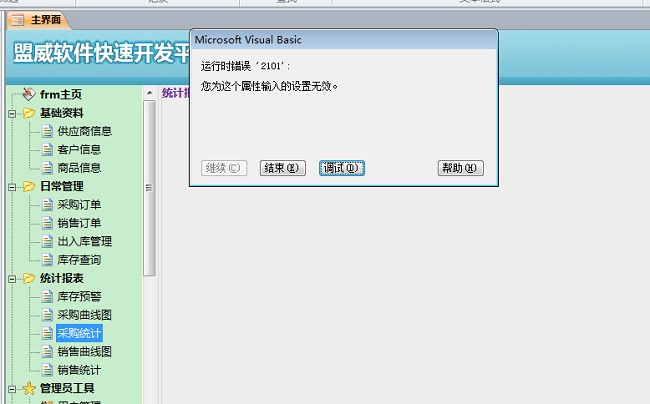Screen dimensions: 650x404
Task: Select 日常管理 tree label
Action: (62, 186)
